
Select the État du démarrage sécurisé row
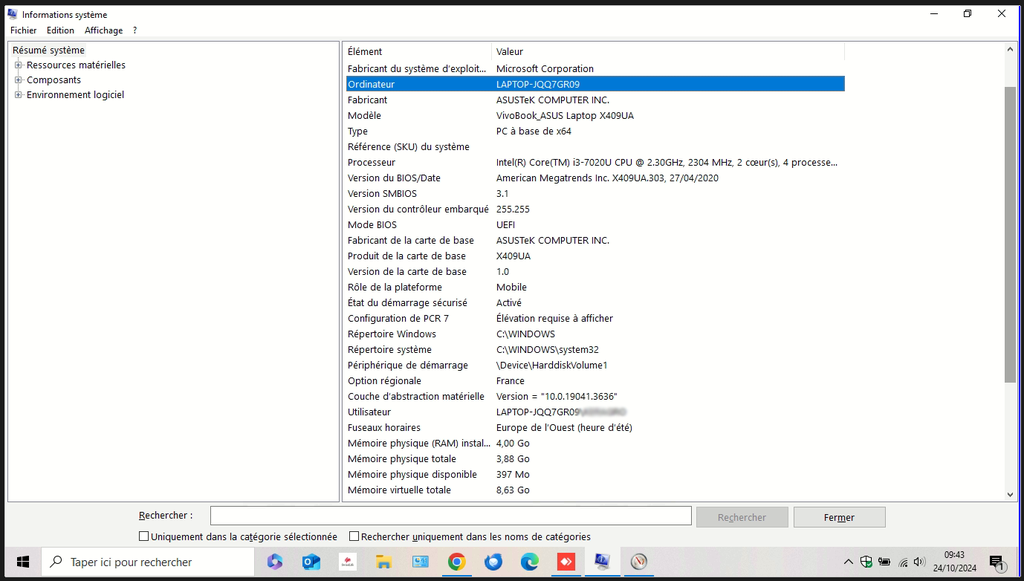pos(595,303)
